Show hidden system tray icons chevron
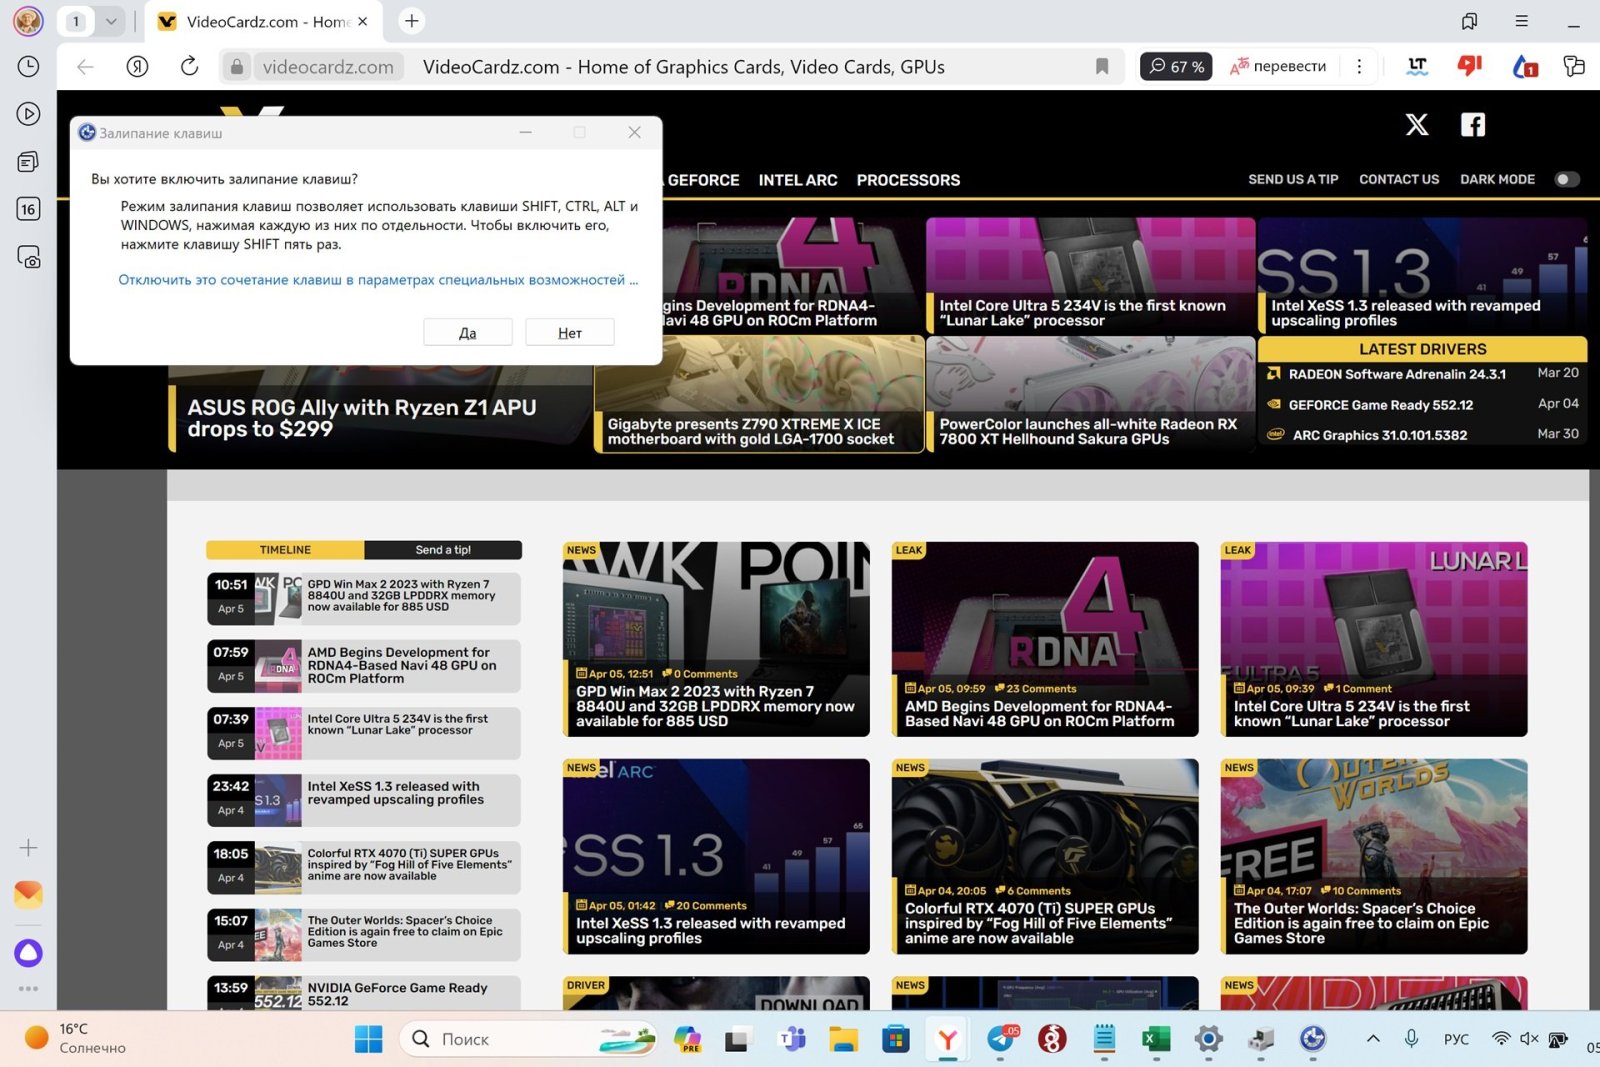1600x1067 pixels. pyautogui.click(x=1373, y=1039)
